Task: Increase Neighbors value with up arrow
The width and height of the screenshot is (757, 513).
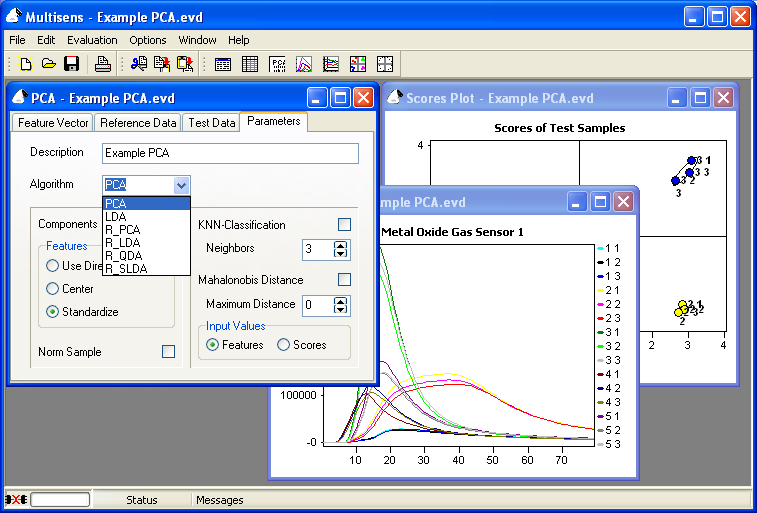Action: (x=341, y=244)
